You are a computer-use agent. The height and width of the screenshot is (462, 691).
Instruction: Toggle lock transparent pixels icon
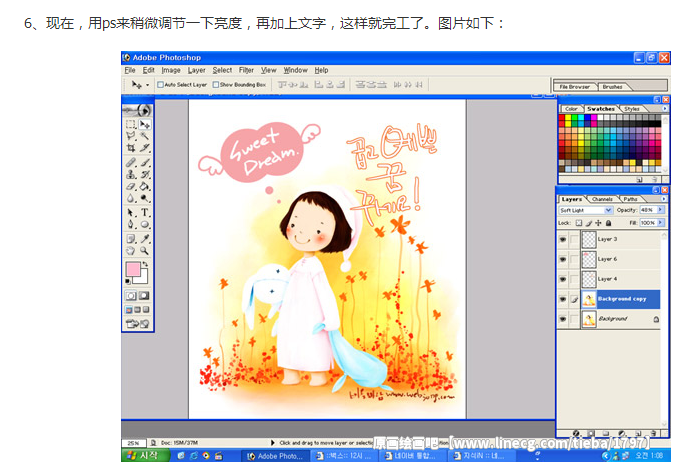pyautogui.click(x=579, y=223)
